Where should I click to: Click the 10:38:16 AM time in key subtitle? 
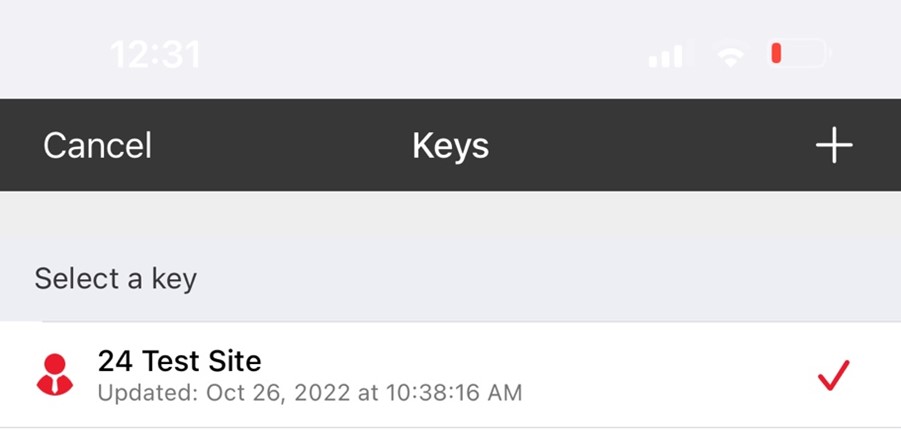click(x=453, y=393)
